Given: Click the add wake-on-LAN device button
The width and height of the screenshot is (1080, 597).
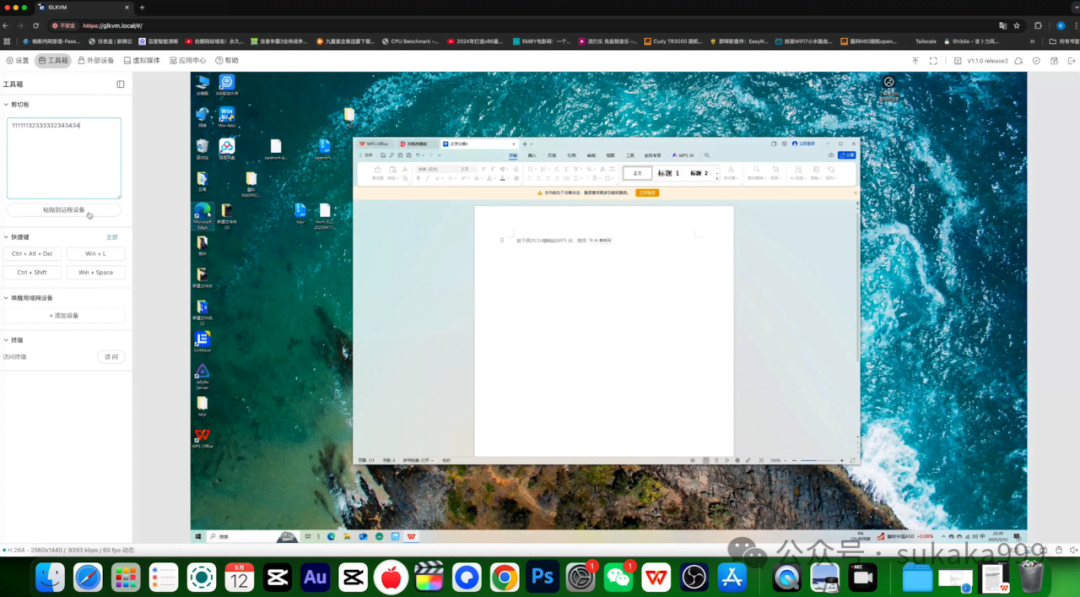Looking at the screenshot, I should (64, 315).
